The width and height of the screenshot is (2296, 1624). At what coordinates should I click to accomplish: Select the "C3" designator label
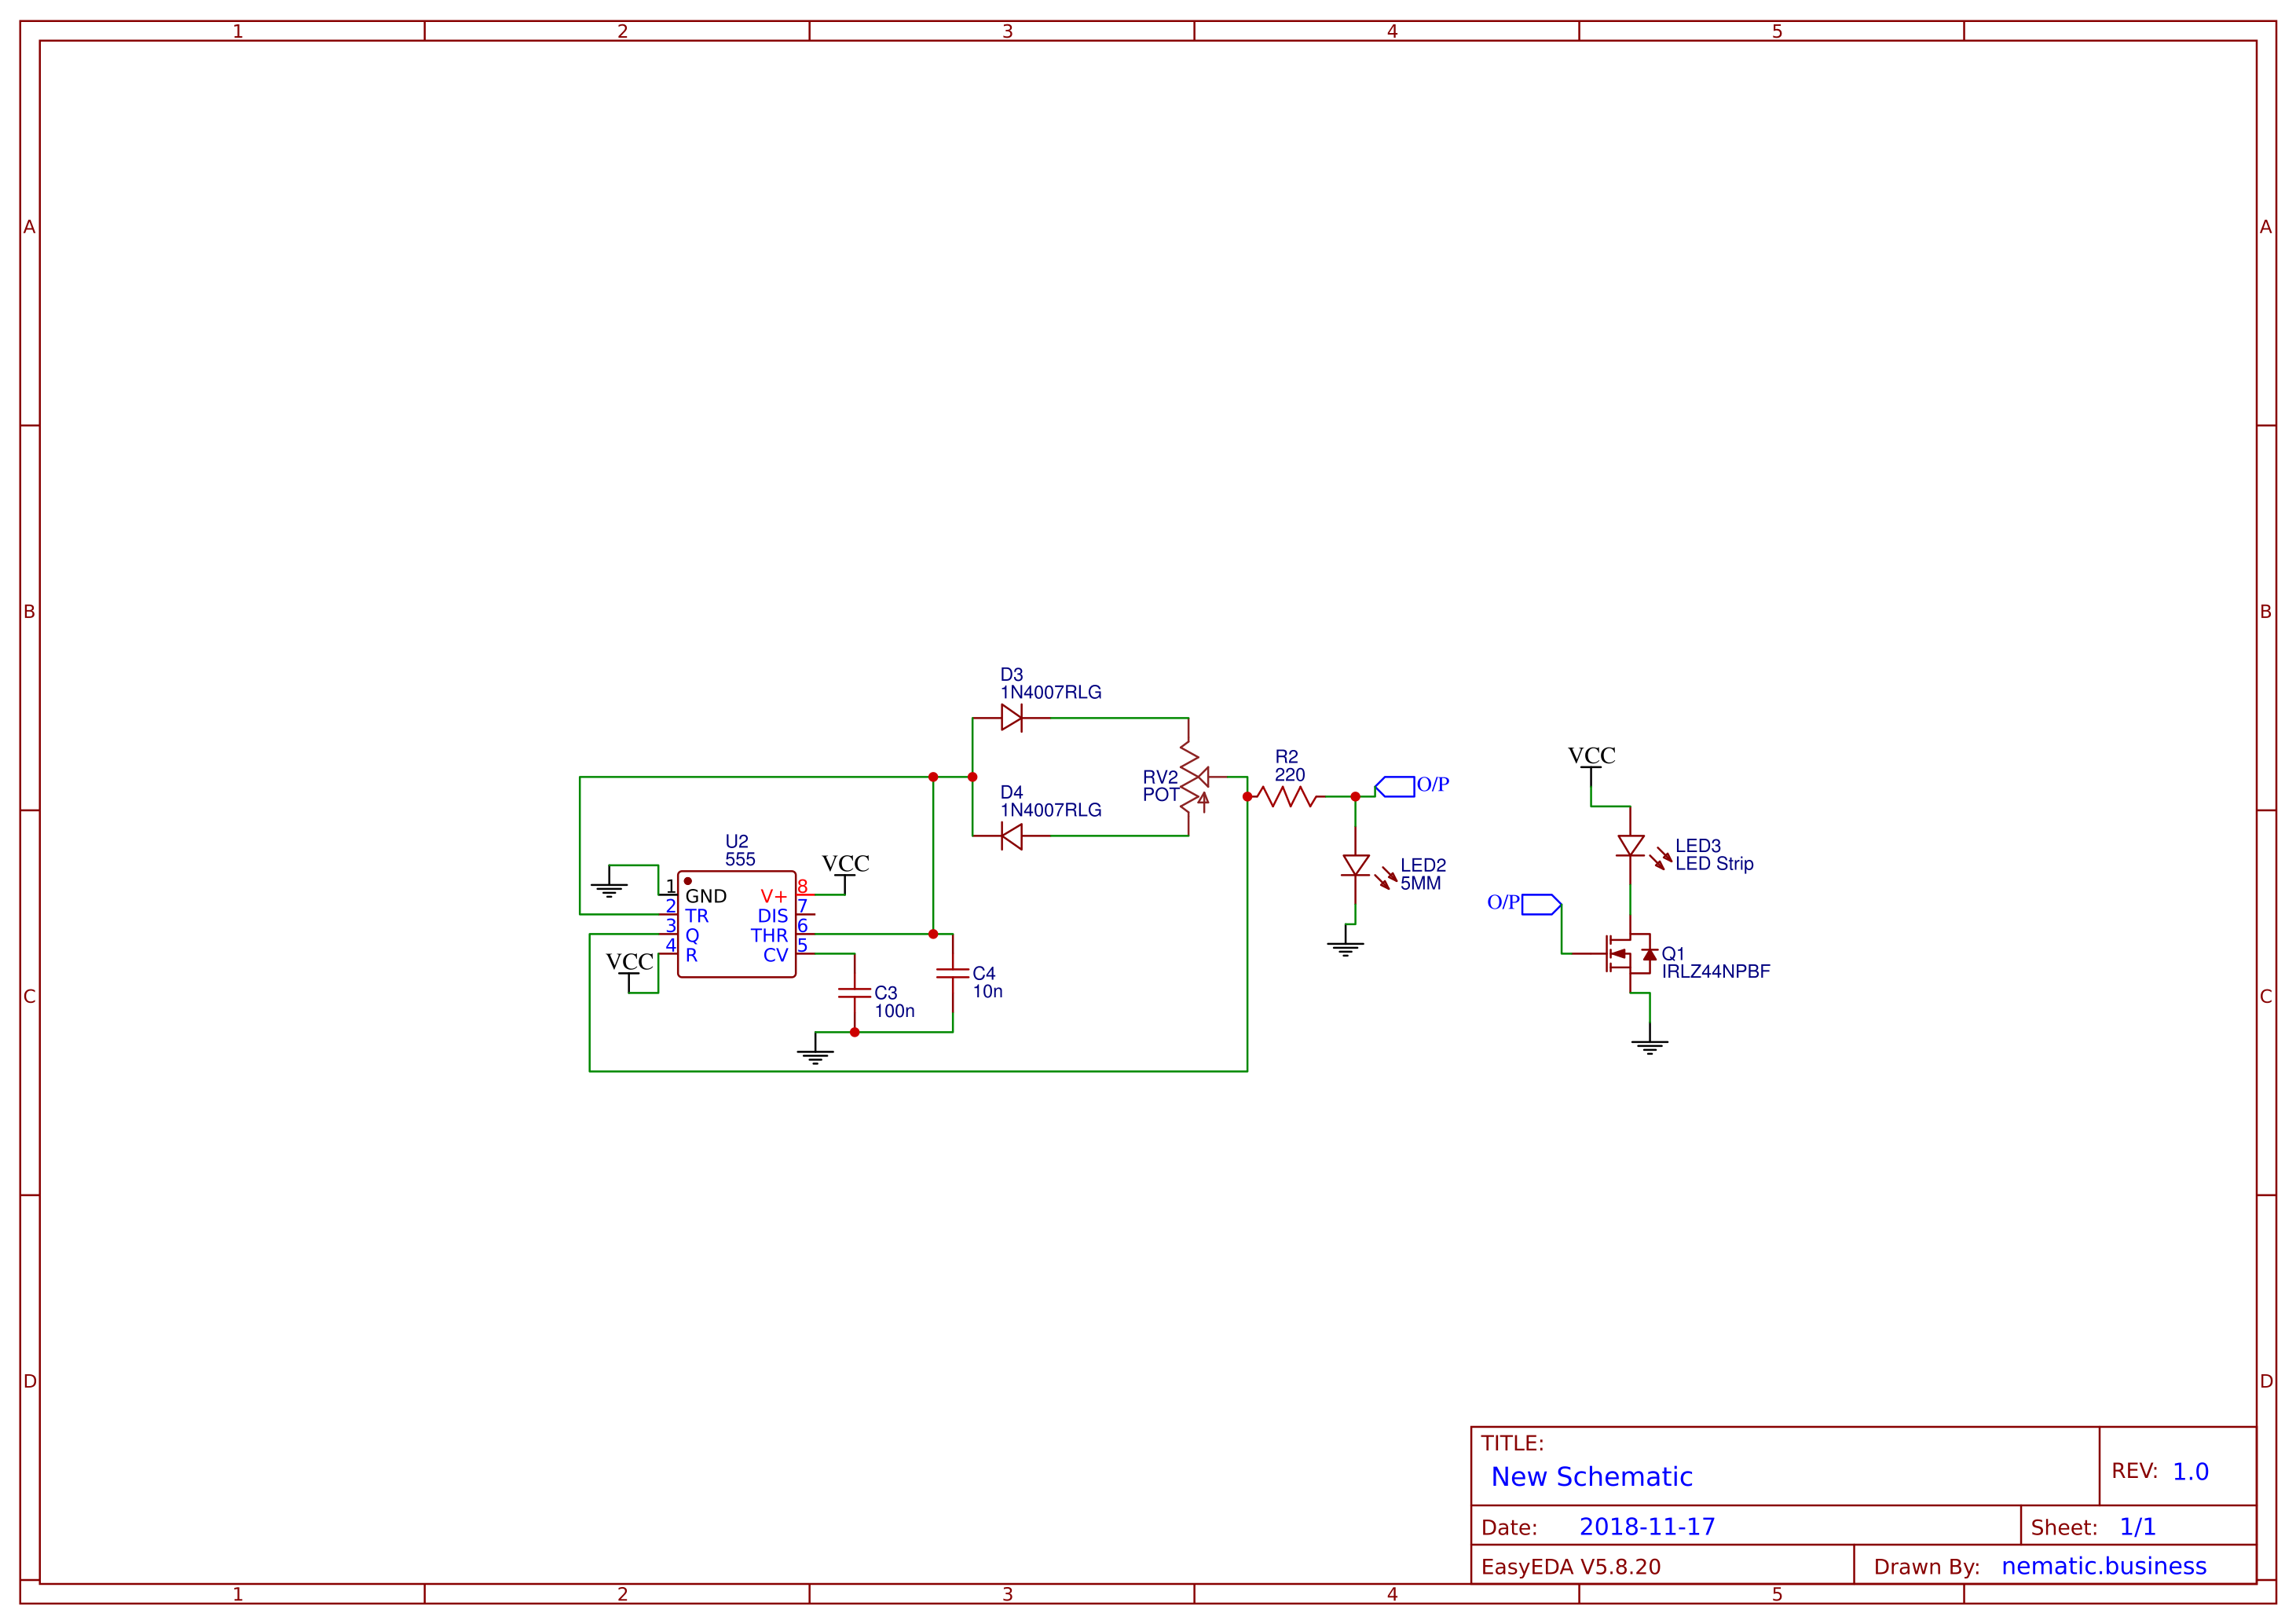pyautogui.click(x=885, y=993)
